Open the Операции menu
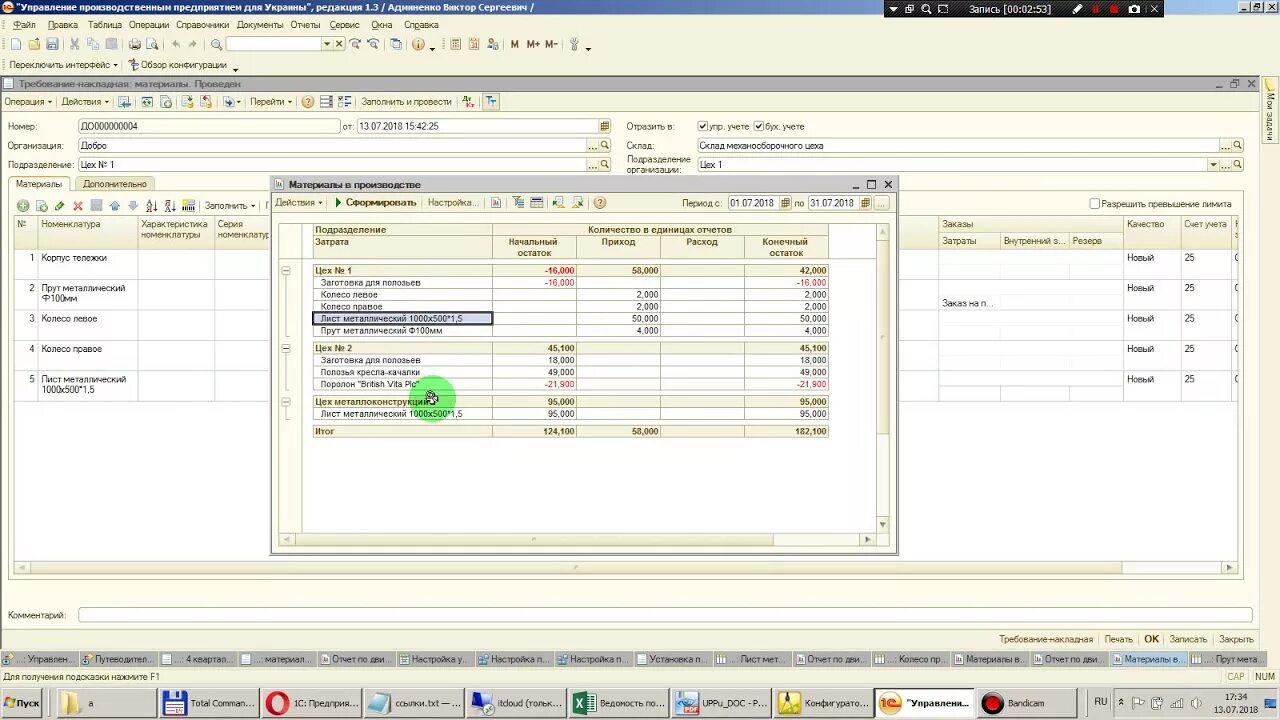 (149, 24)
